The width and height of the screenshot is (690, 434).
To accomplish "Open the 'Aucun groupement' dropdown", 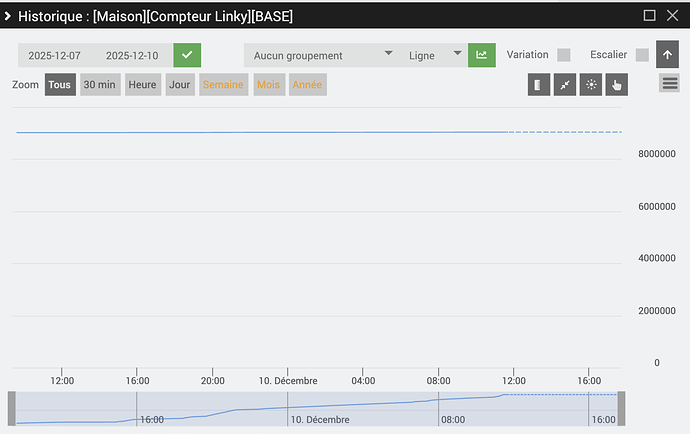I will 323,55.
